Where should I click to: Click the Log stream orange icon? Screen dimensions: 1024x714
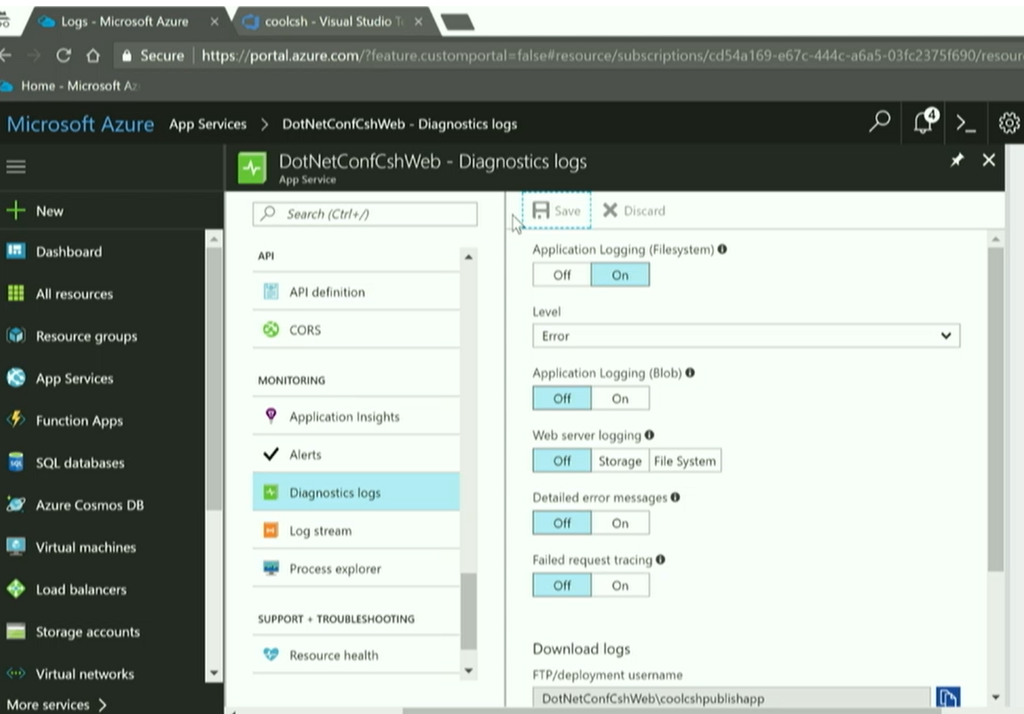click(x=271, y=530)
